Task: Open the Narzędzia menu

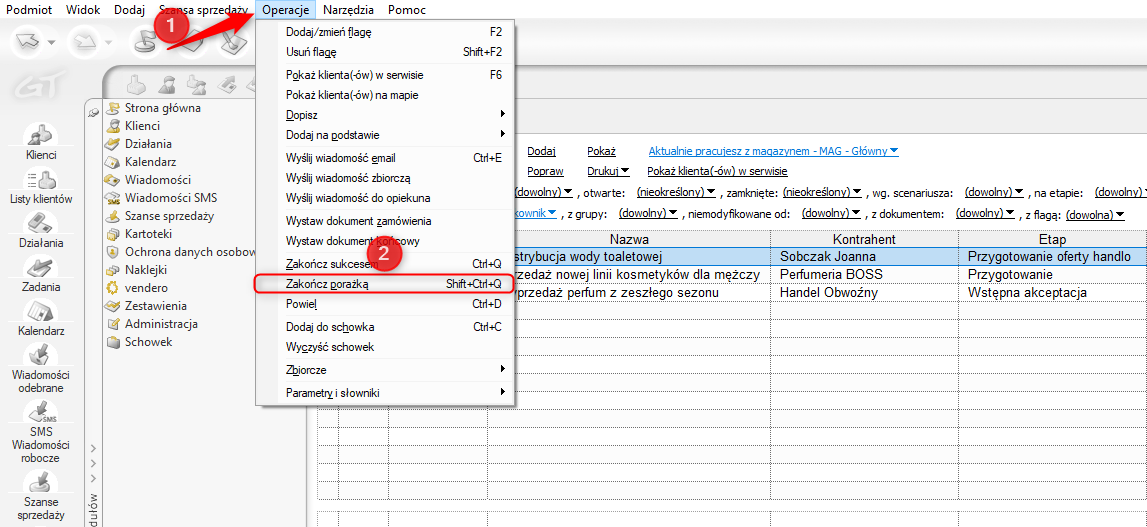Action: (x=348, y=10)
